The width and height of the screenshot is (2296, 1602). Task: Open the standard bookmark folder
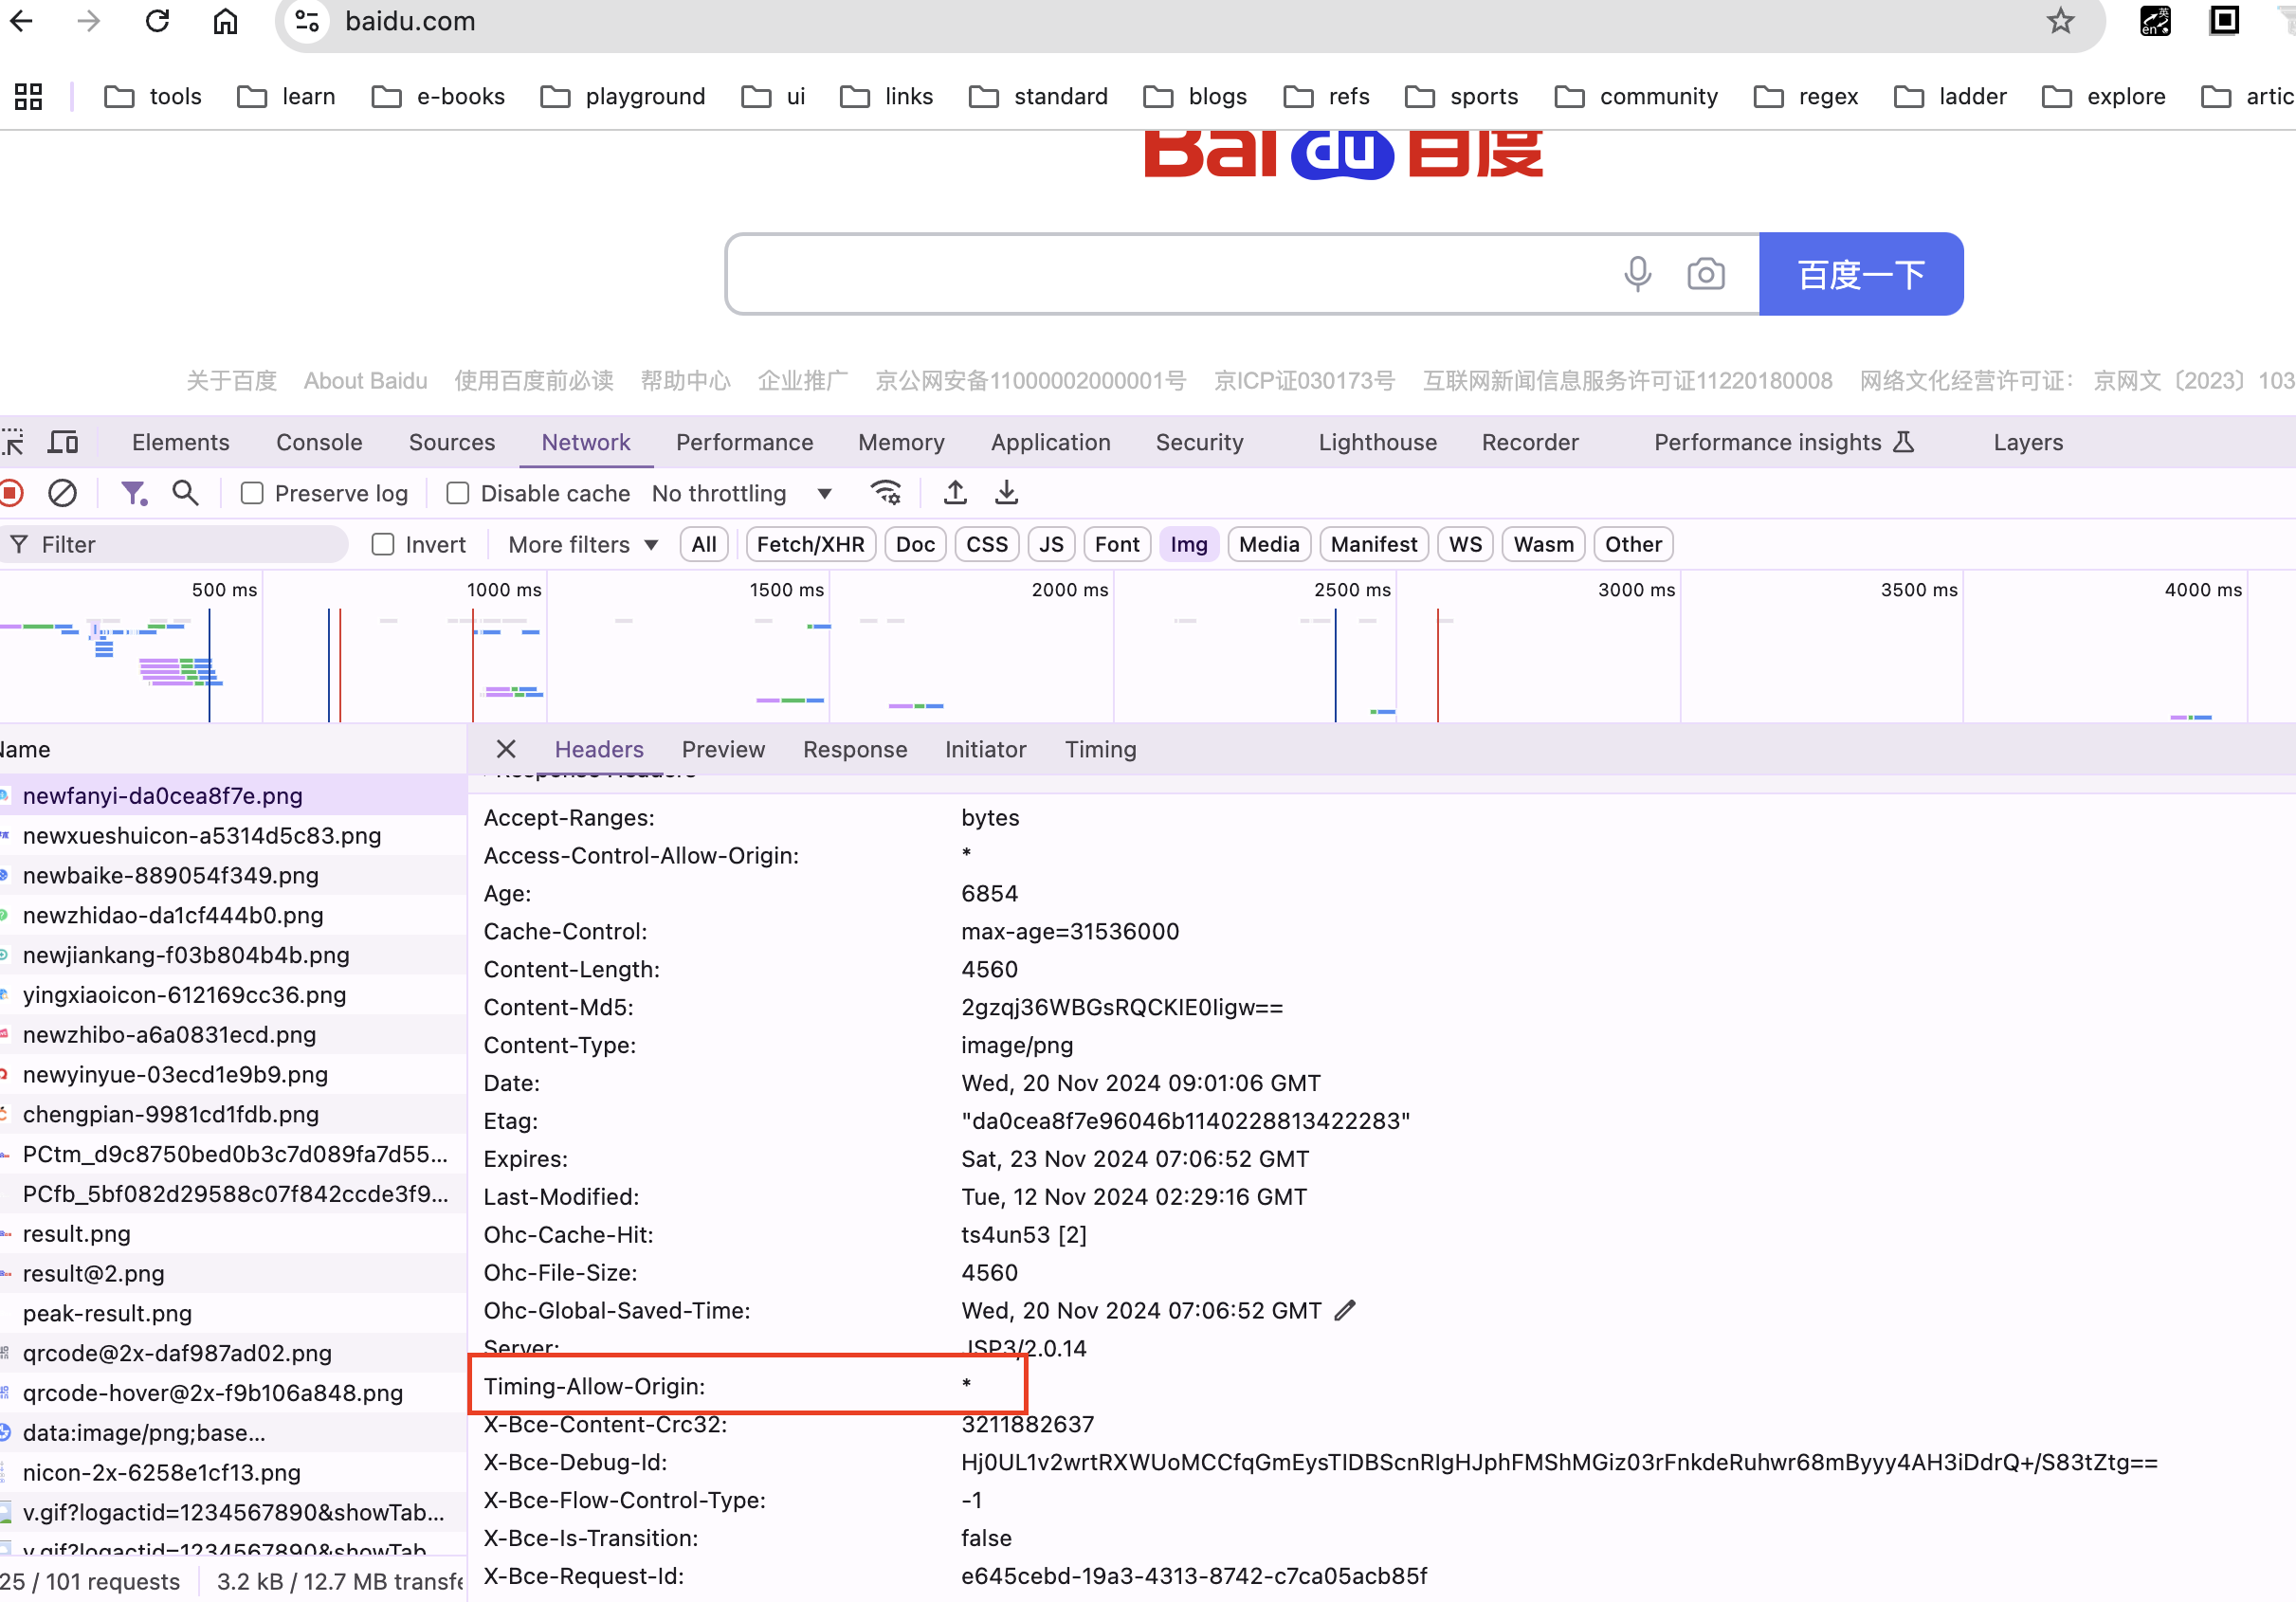pos(1038,96)
